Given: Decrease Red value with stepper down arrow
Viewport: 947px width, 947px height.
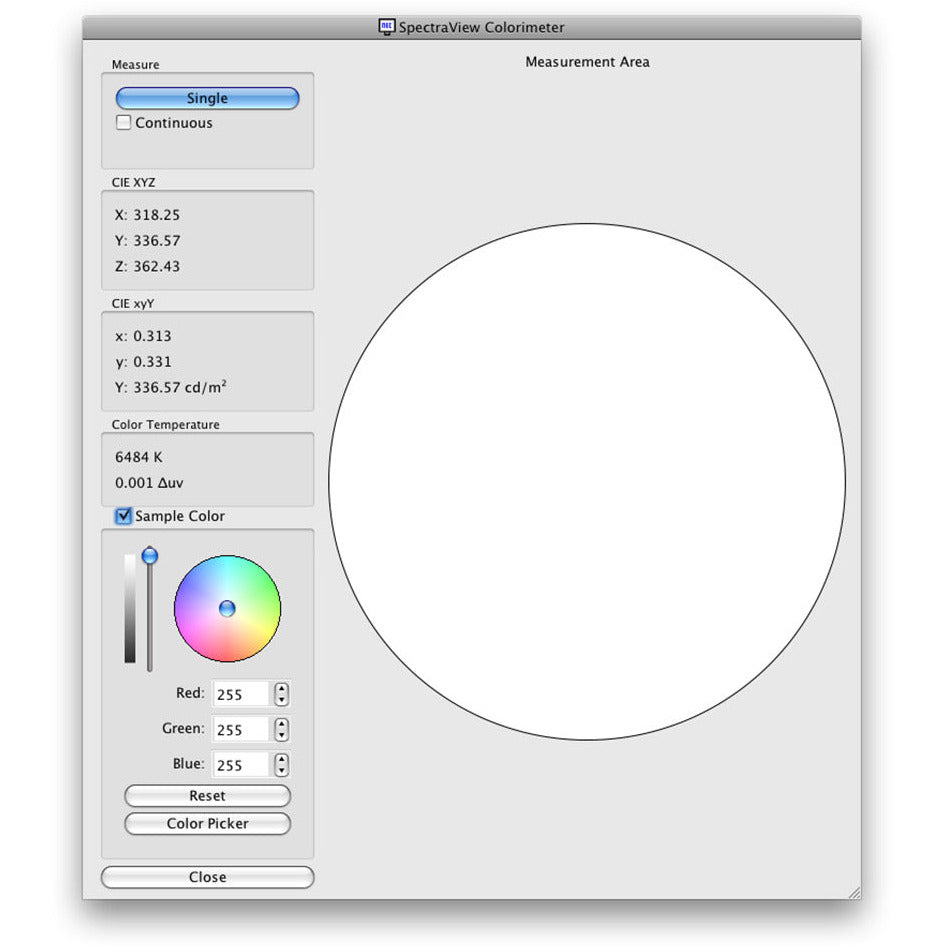Looking at the screenshot, I should (282, 700).
